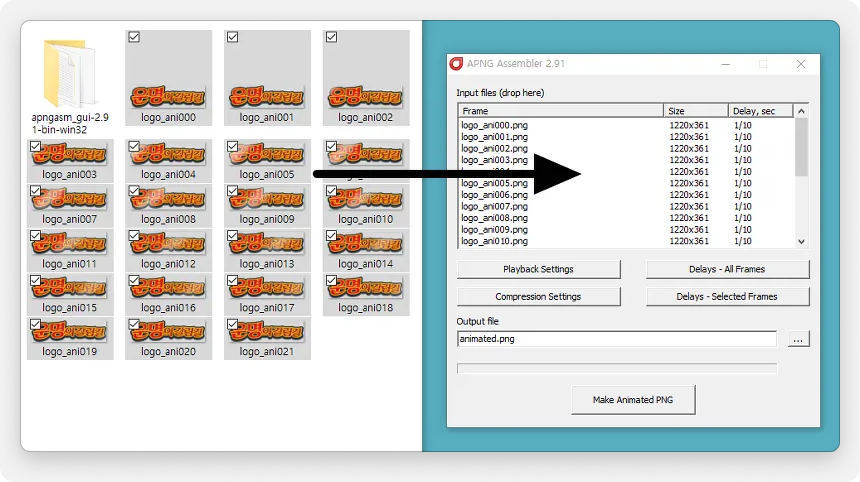Select logo_ani000.png row in frame list
Viewport: 860px width, 482px height.
(625, 125)
